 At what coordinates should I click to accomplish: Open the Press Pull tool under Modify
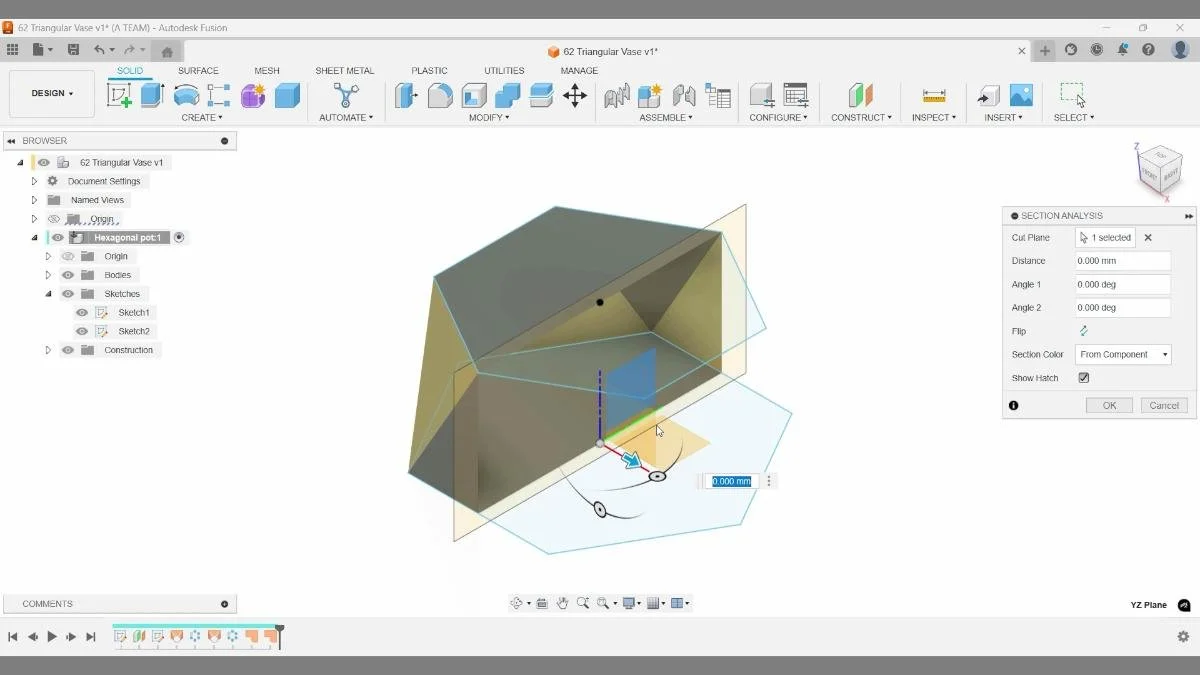click(x=406, y=95)
